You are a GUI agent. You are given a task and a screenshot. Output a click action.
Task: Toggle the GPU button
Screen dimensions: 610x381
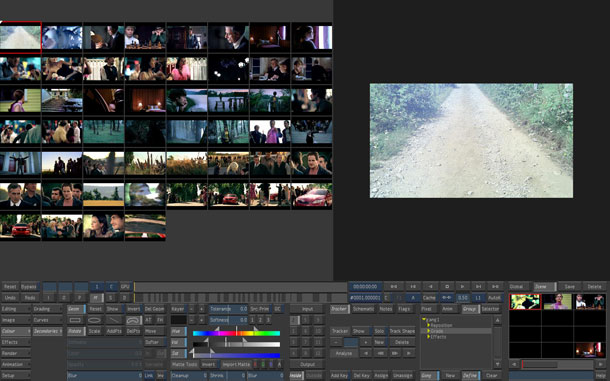(125, 286)
